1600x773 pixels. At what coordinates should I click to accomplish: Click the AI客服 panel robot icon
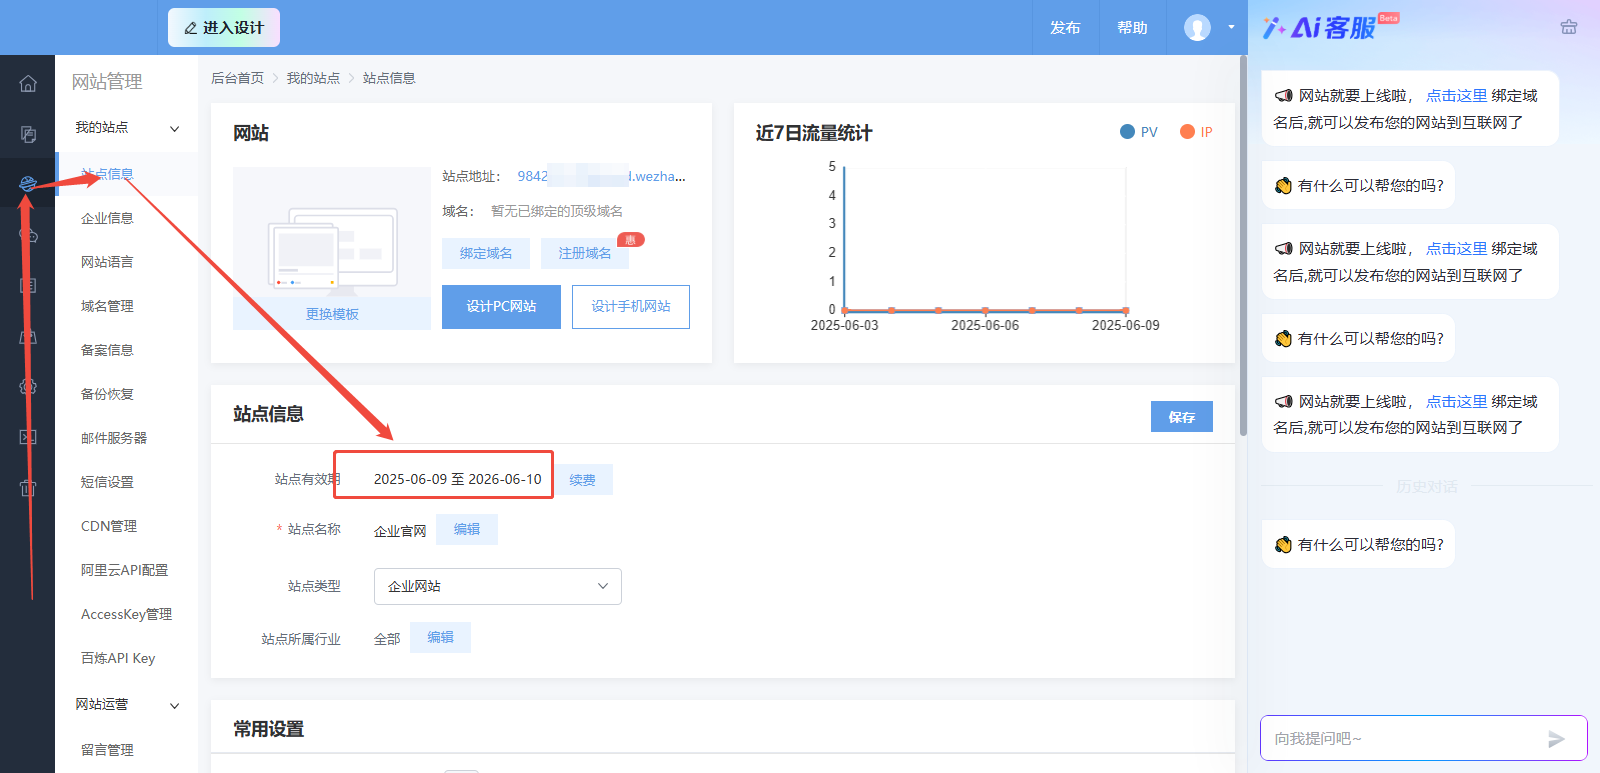(x=1569, y=27)
